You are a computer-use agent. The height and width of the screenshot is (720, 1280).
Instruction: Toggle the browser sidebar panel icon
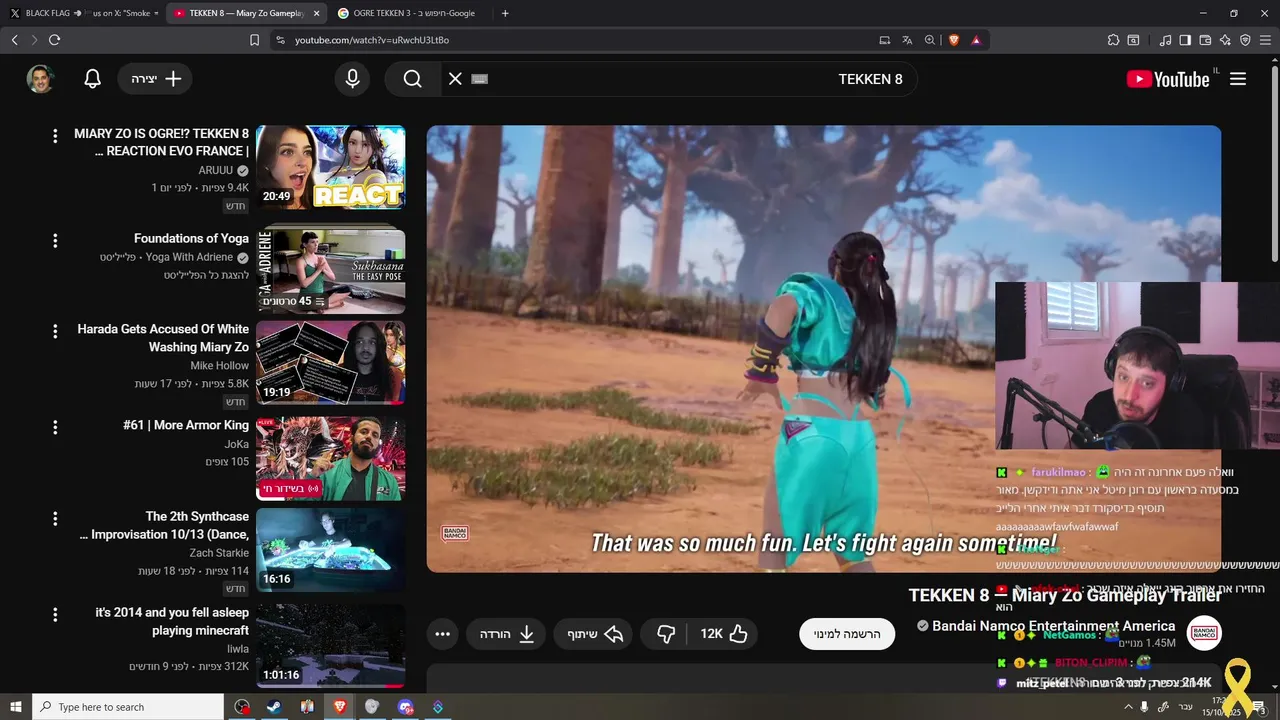(1185, 40)
